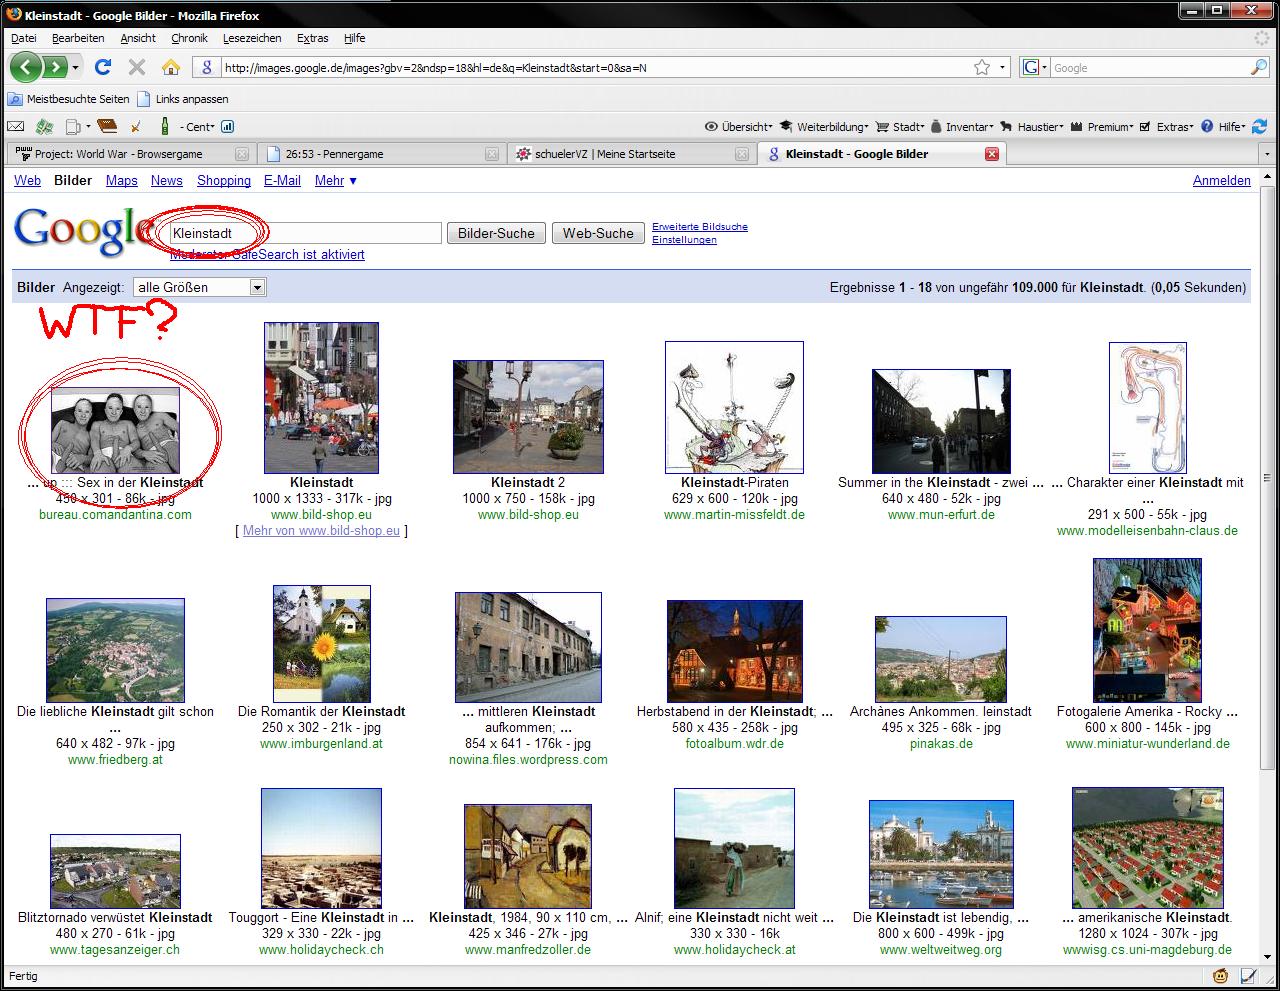Expand the Extras toolbar dropdown with checkbox icon

tap(1166, 127)
